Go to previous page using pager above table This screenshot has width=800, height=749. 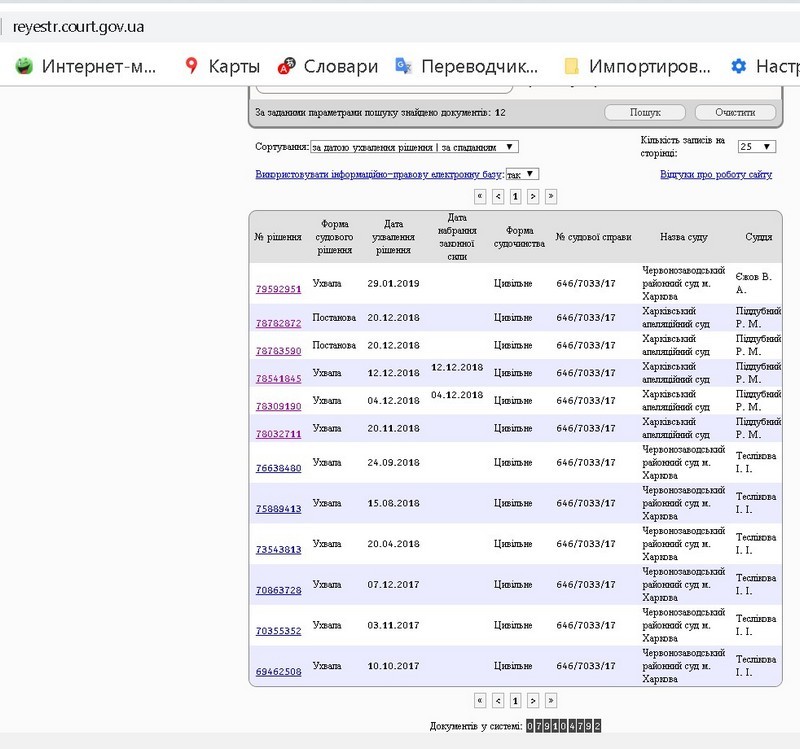click(x=498, y=196)
